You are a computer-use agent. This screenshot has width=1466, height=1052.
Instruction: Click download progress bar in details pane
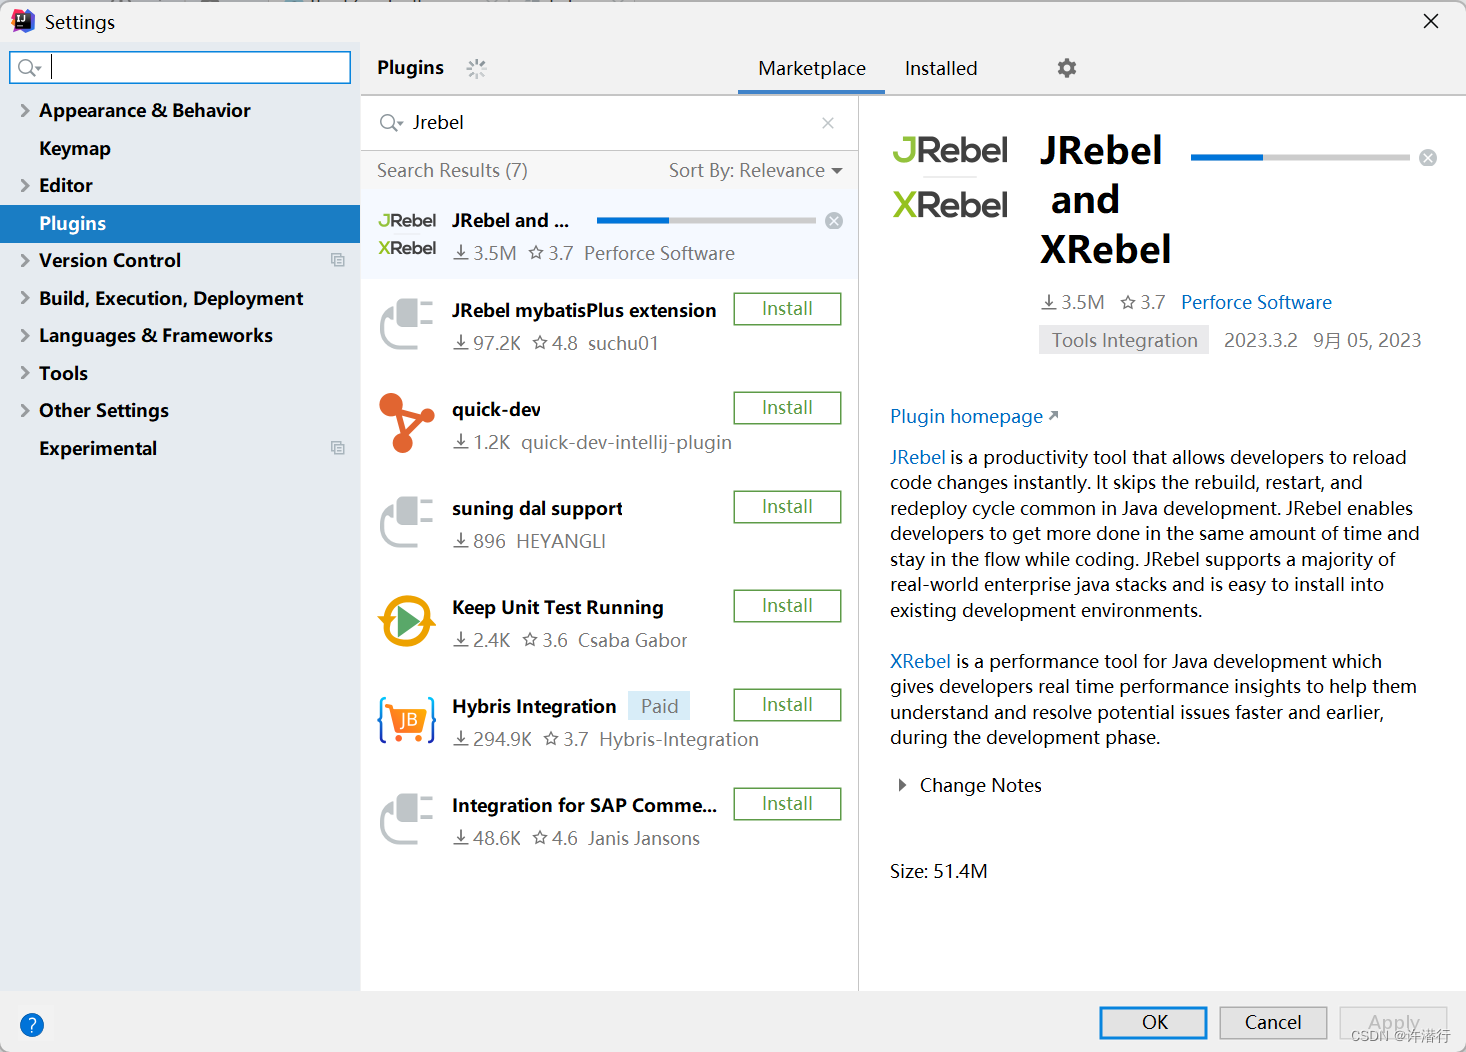[x=1300, y=157]
